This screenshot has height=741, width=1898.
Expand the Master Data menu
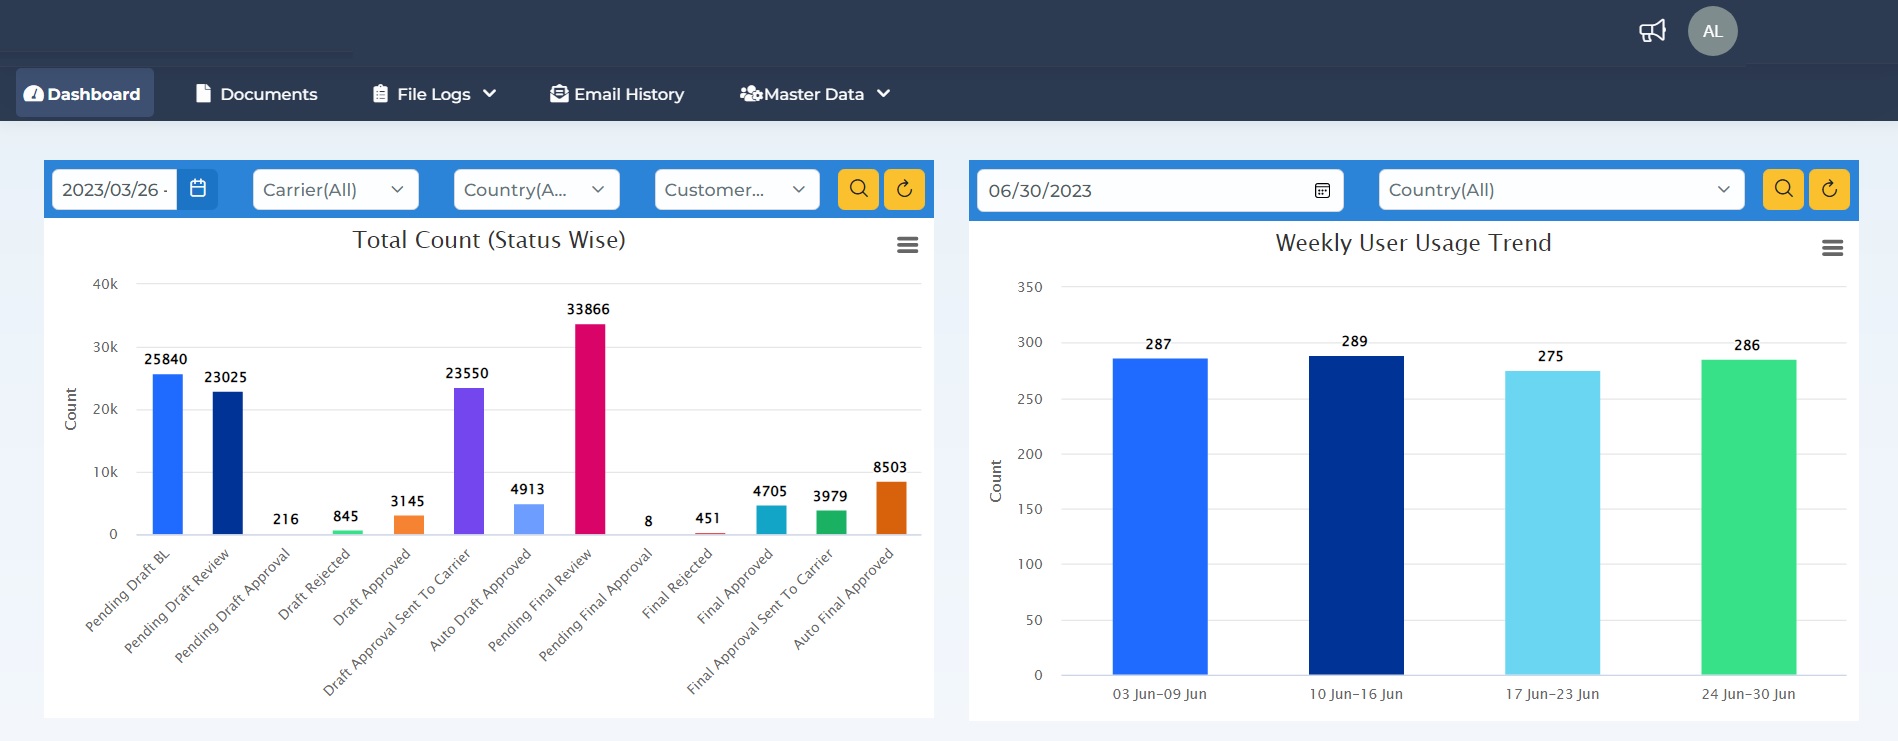point(814,94)
